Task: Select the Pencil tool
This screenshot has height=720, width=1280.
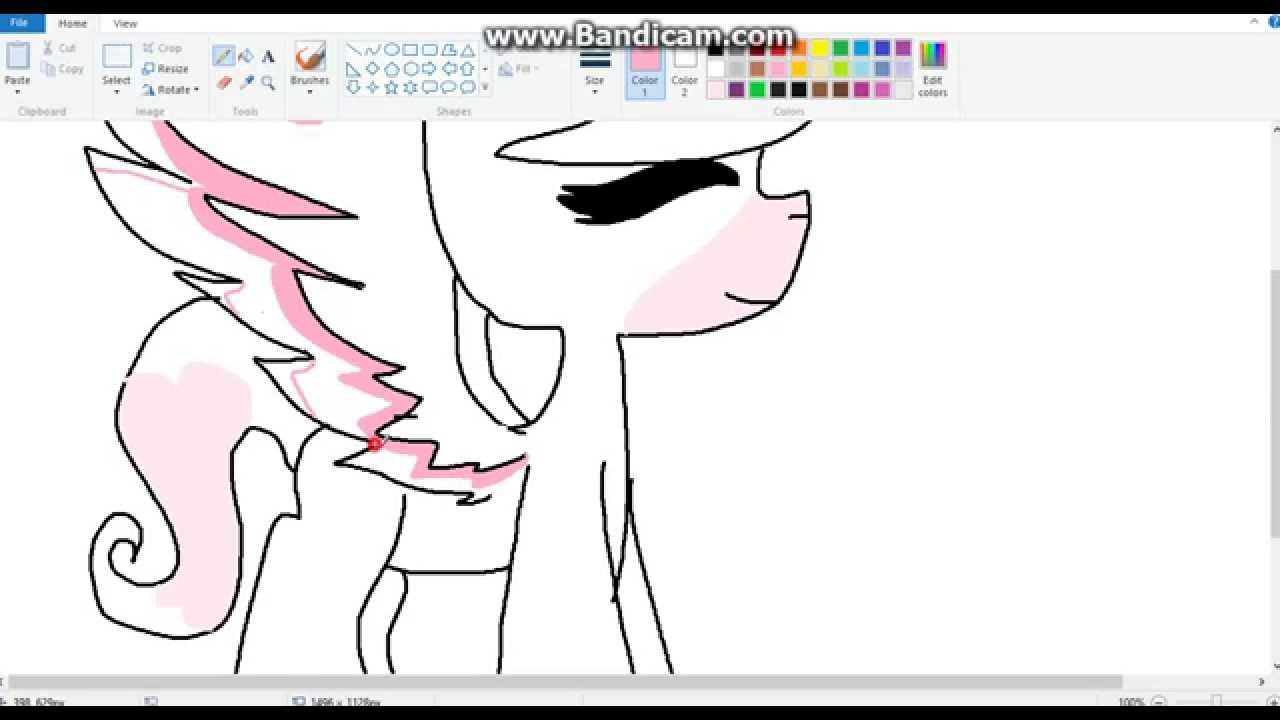Action: coord(224,57)
